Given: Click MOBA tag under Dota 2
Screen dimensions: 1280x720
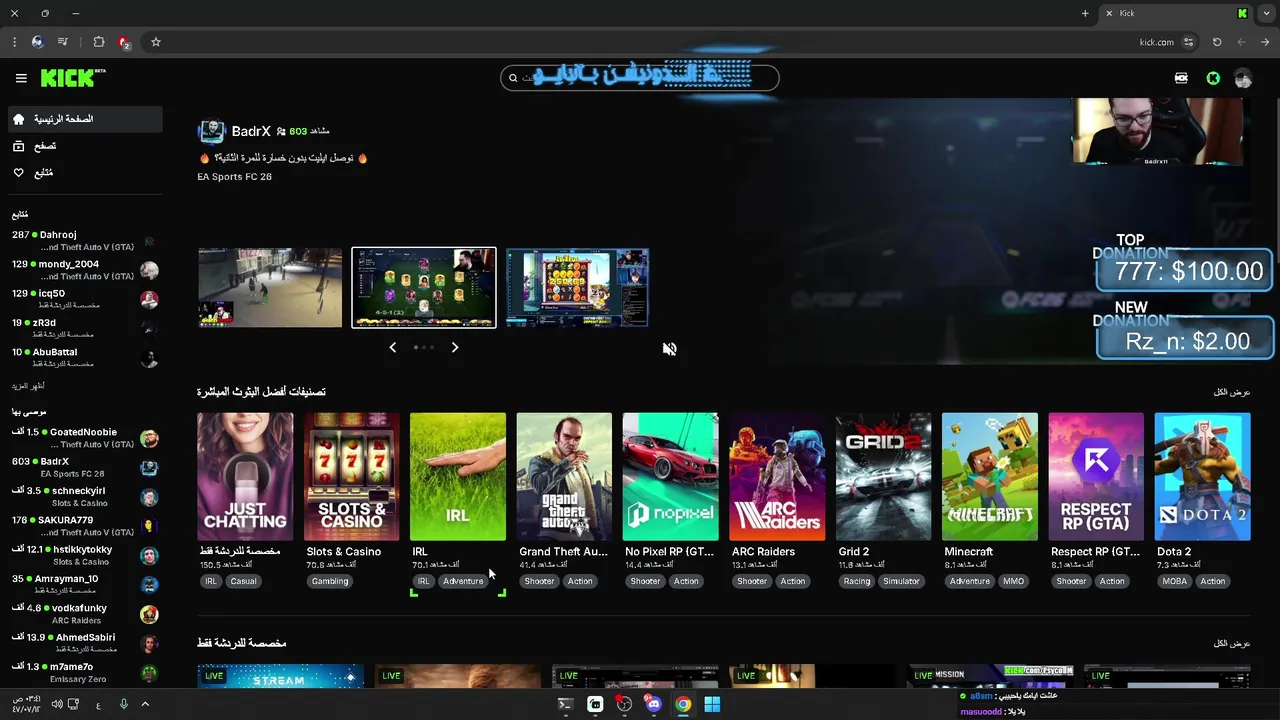Looking at the screenshot, I should 1175,581.
